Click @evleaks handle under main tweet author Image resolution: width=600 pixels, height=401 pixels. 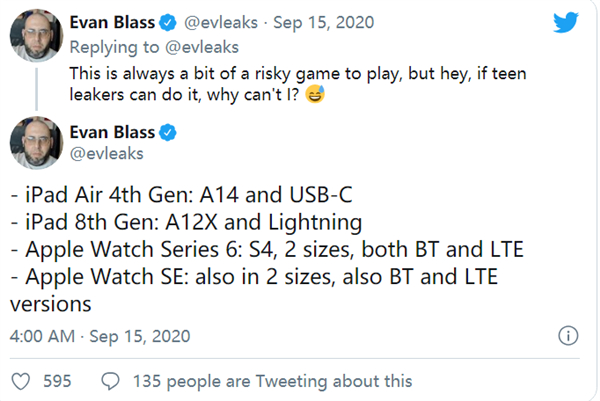point(112,155)
